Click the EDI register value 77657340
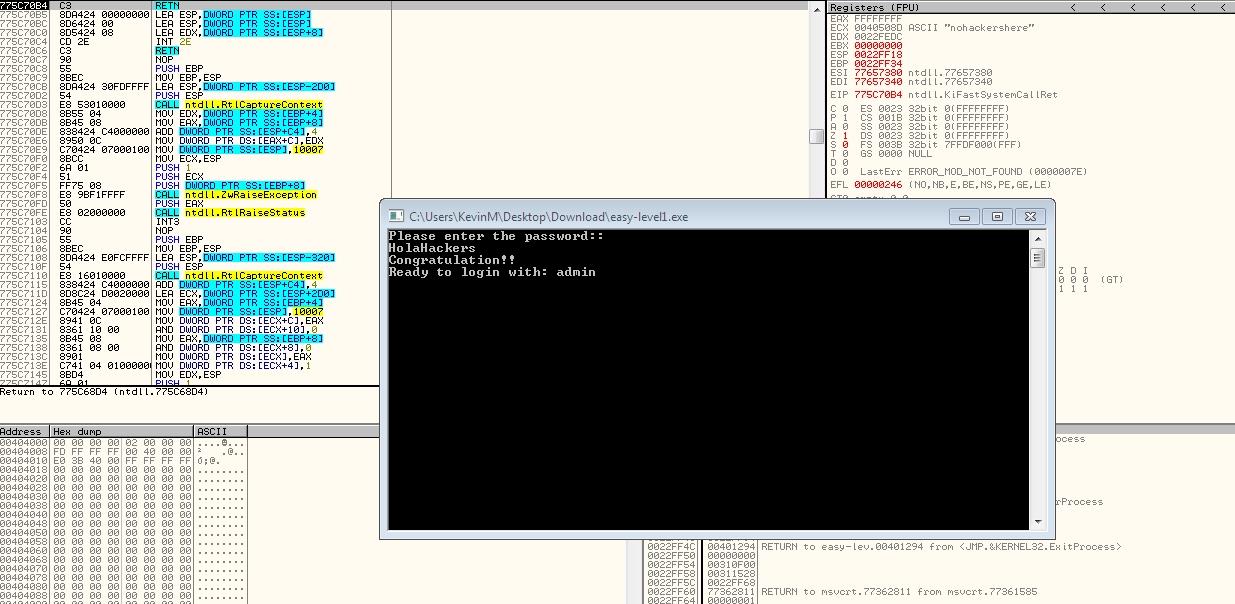This screenshot has height=604, width=1235. point(878,81)
